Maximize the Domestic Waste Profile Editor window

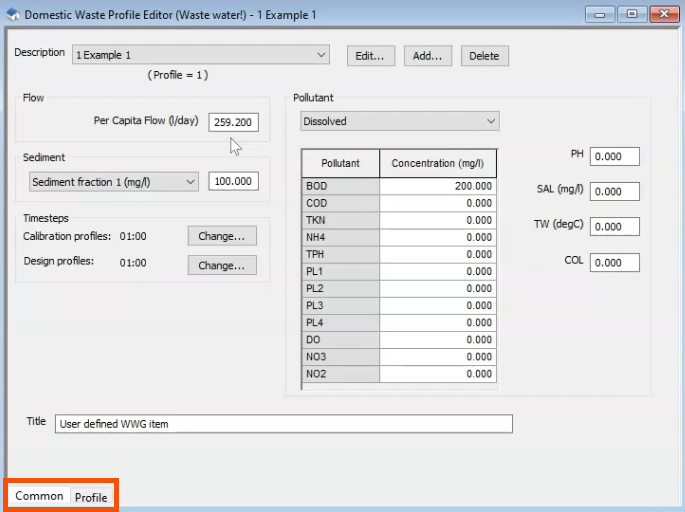pos(632,14)
